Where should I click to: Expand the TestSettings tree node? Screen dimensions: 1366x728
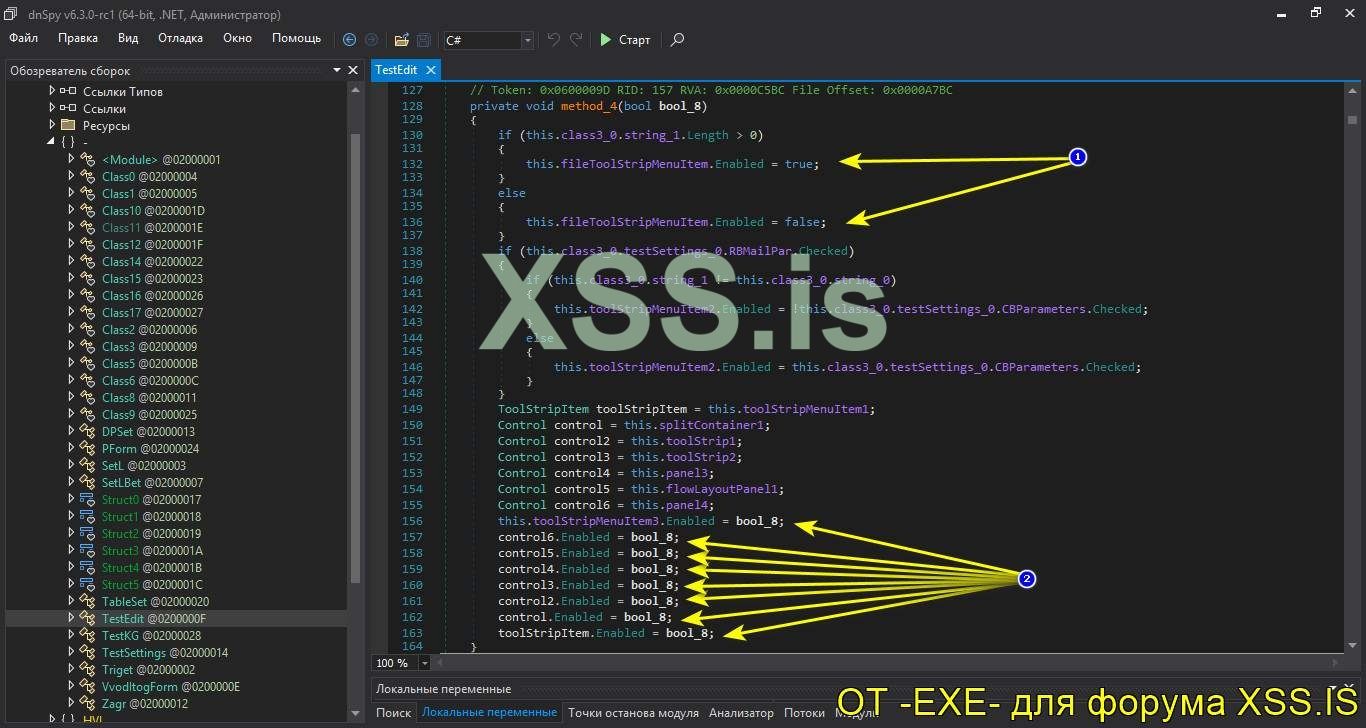tap(71, 653)
